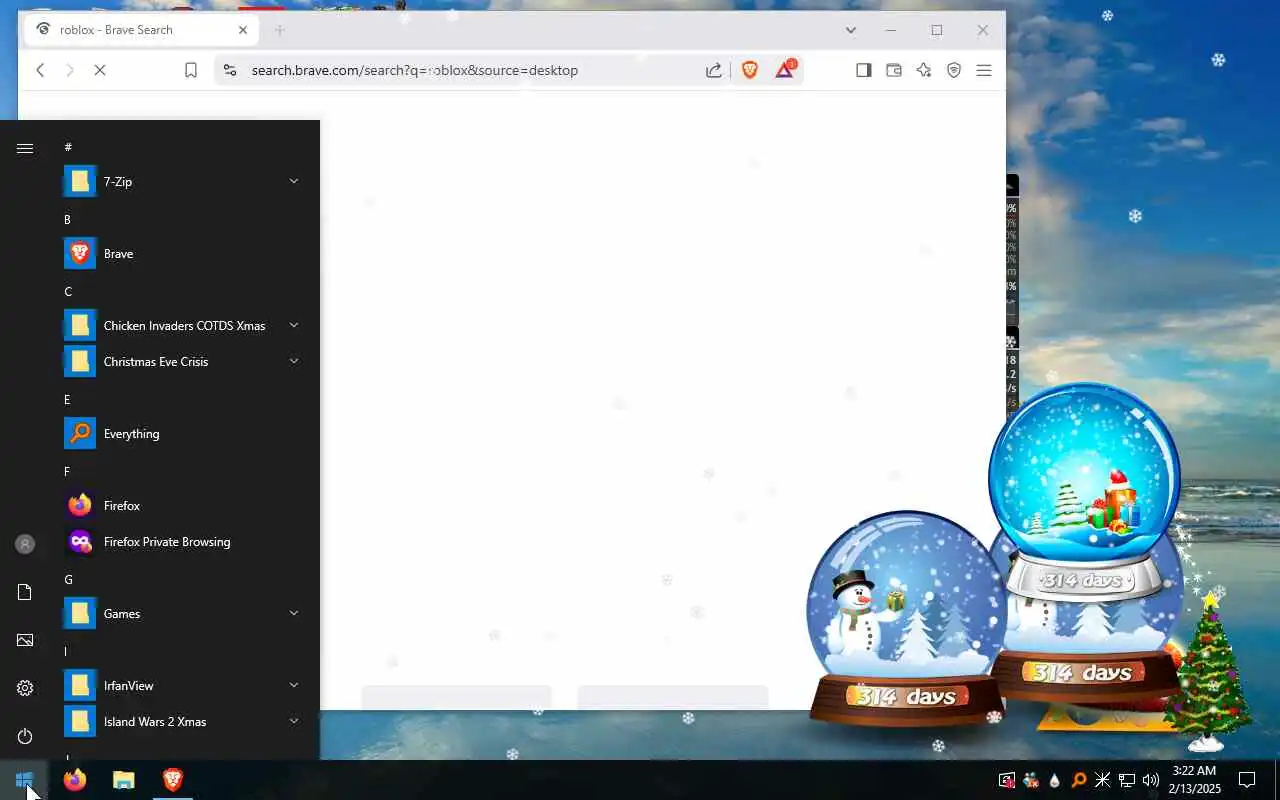Screen dimensions: 1280x800
Task: Open File Explorer from the taskbar
Action: tap(123, 780)
